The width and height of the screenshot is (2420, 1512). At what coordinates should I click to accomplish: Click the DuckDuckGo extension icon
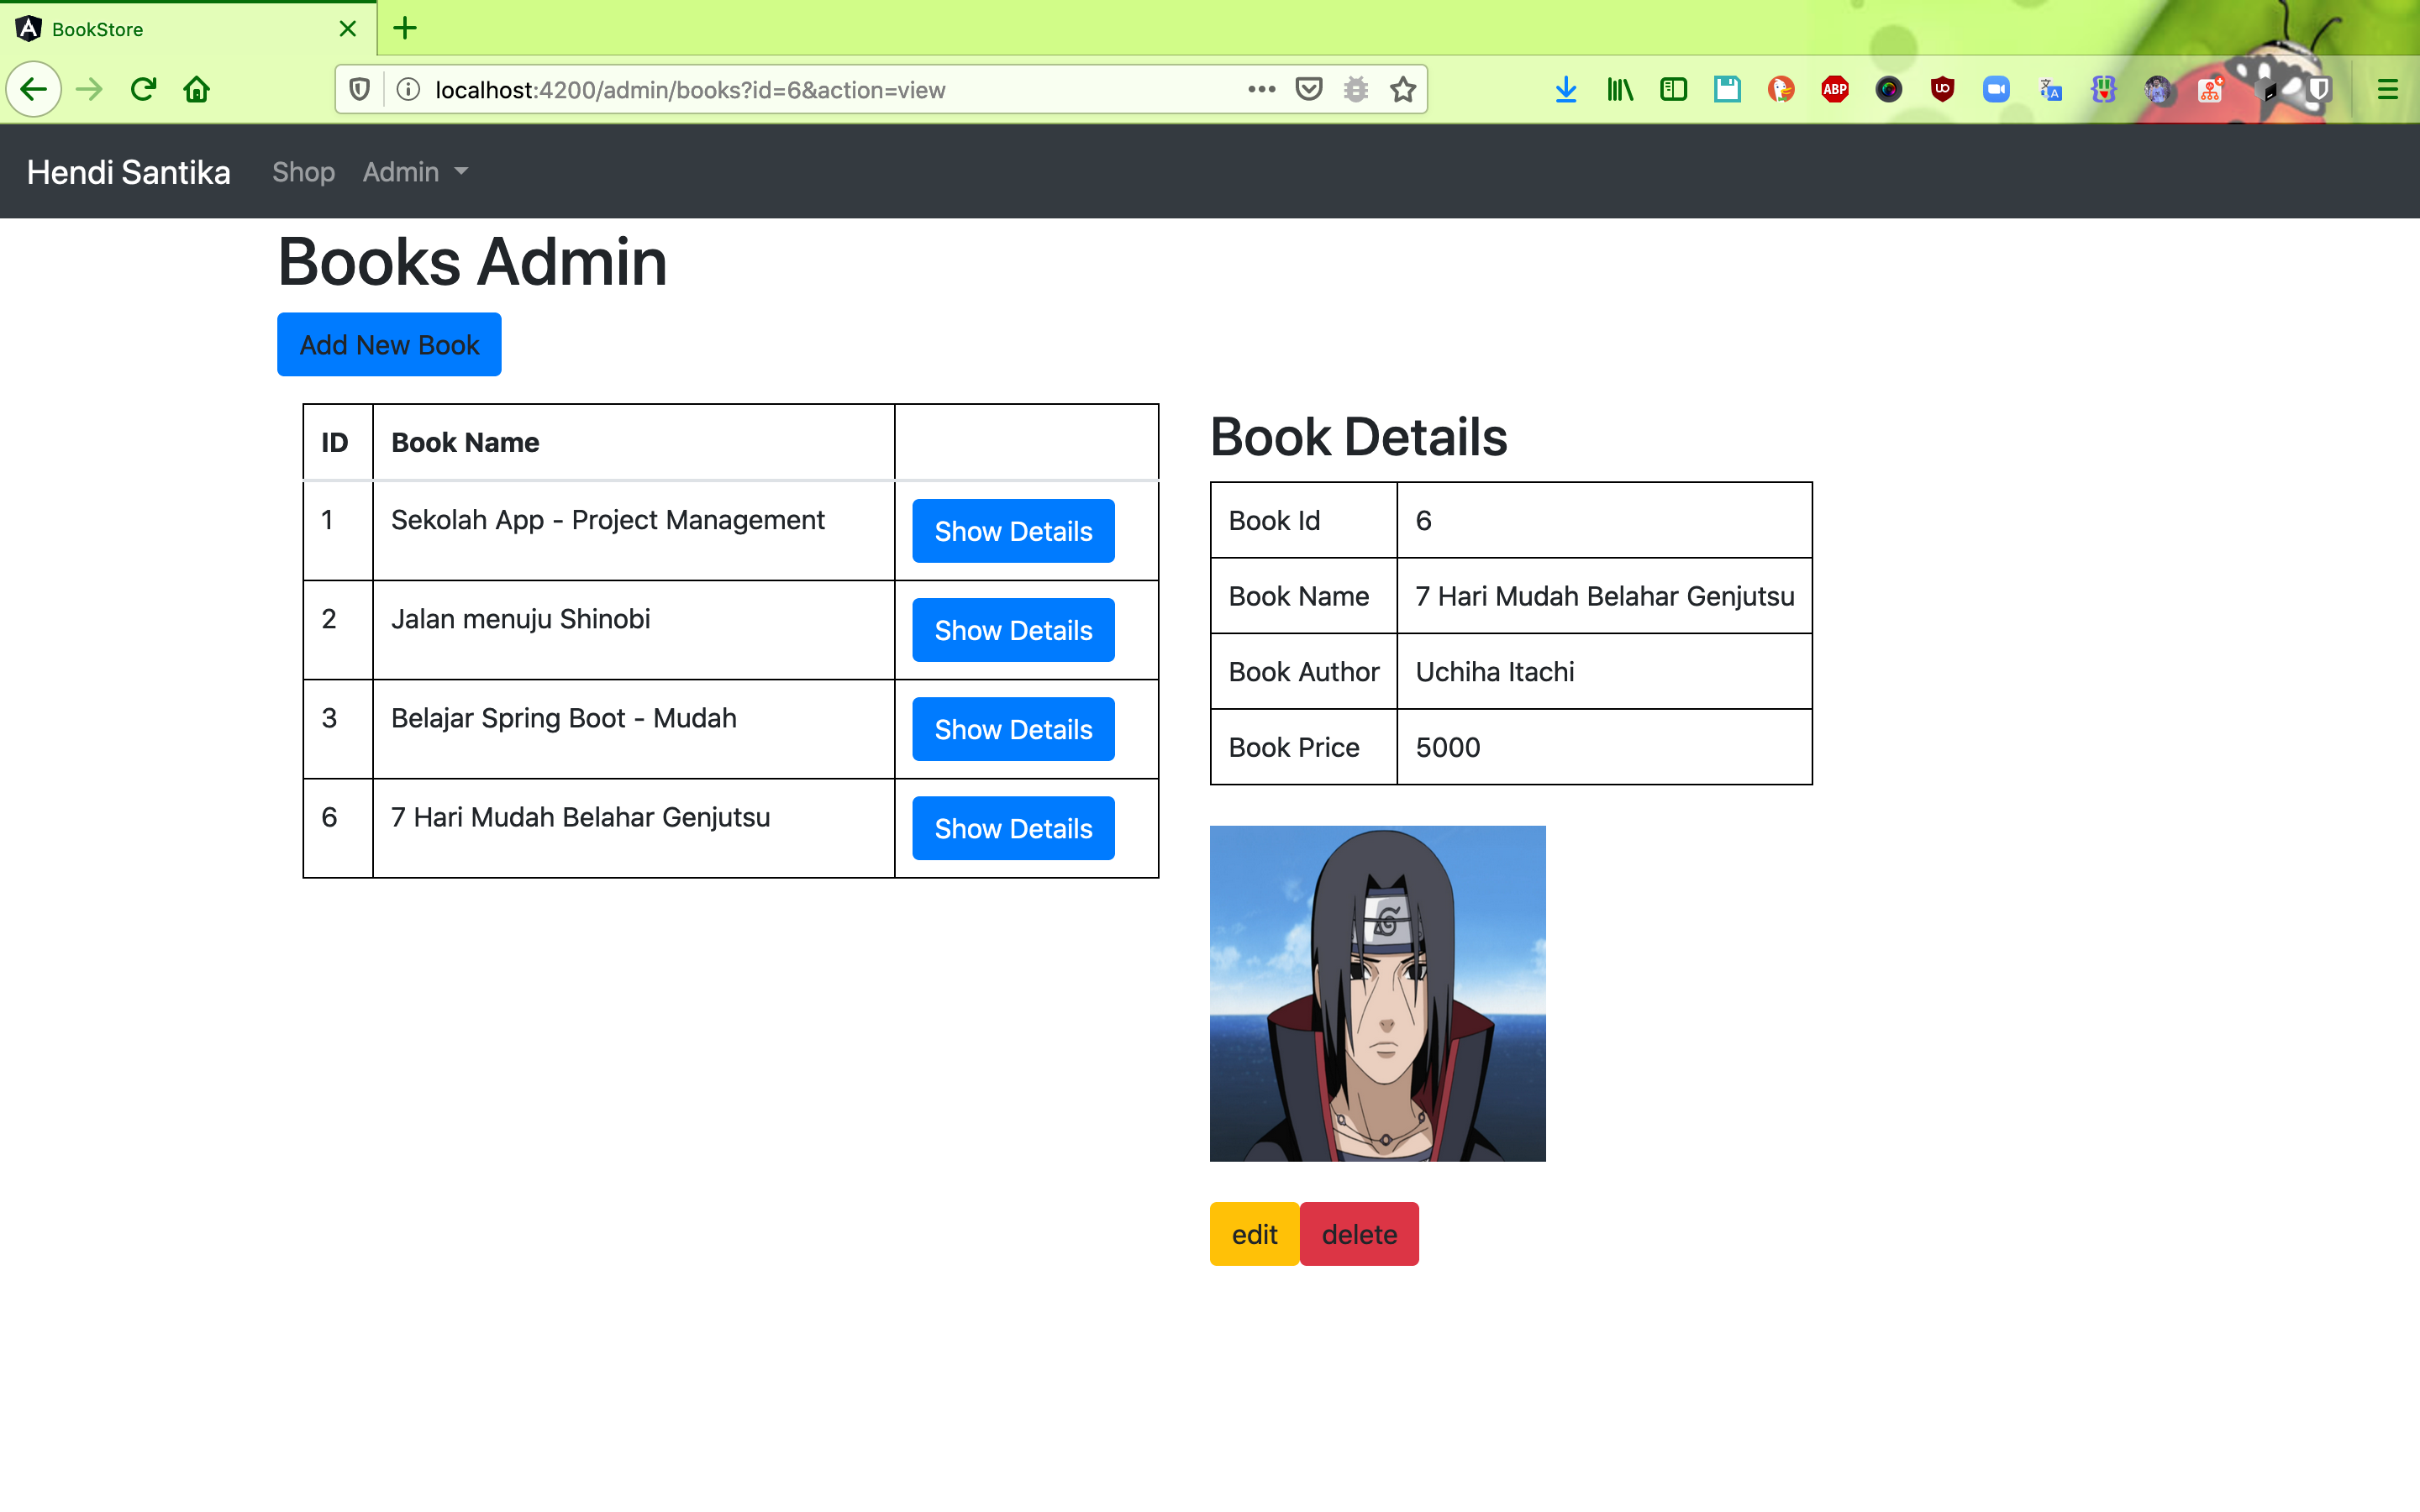(x=1781, y=90)
